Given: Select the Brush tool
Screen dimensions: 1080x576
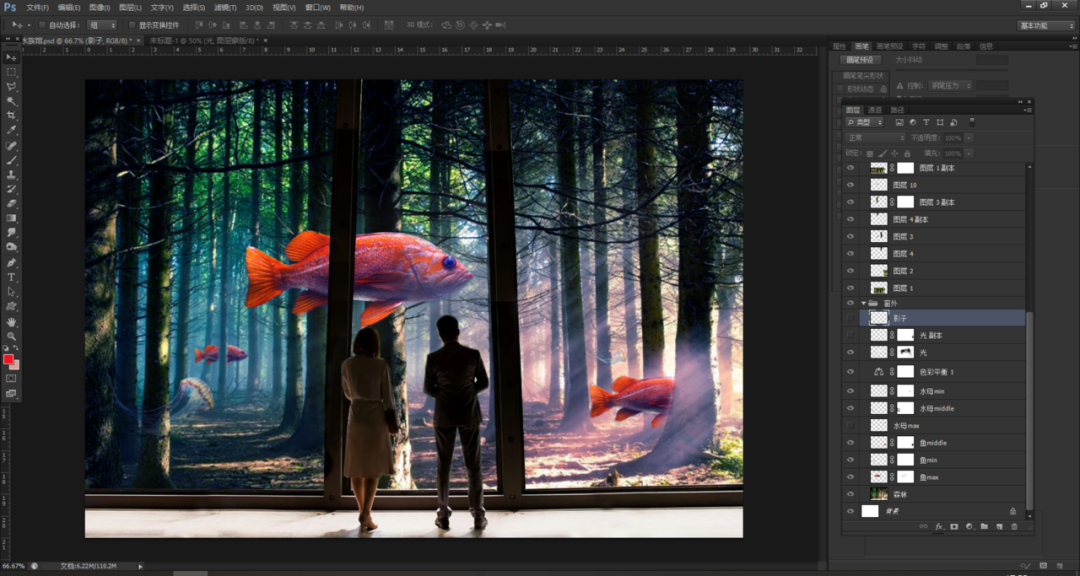Looking at the screenshot, I should (11, 160).
